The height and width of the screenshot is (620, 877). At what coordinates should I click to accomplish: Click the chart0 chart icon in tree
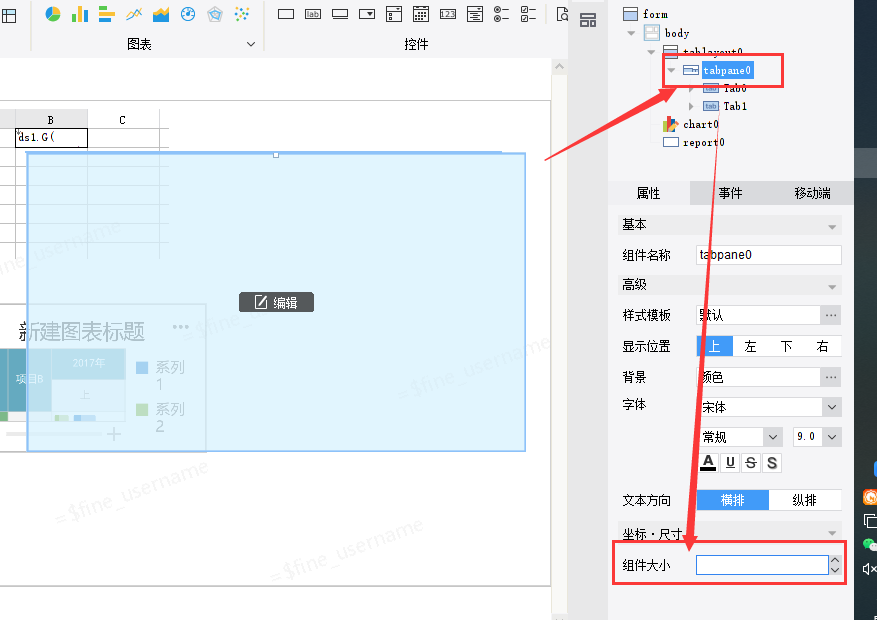pos(670,124)
